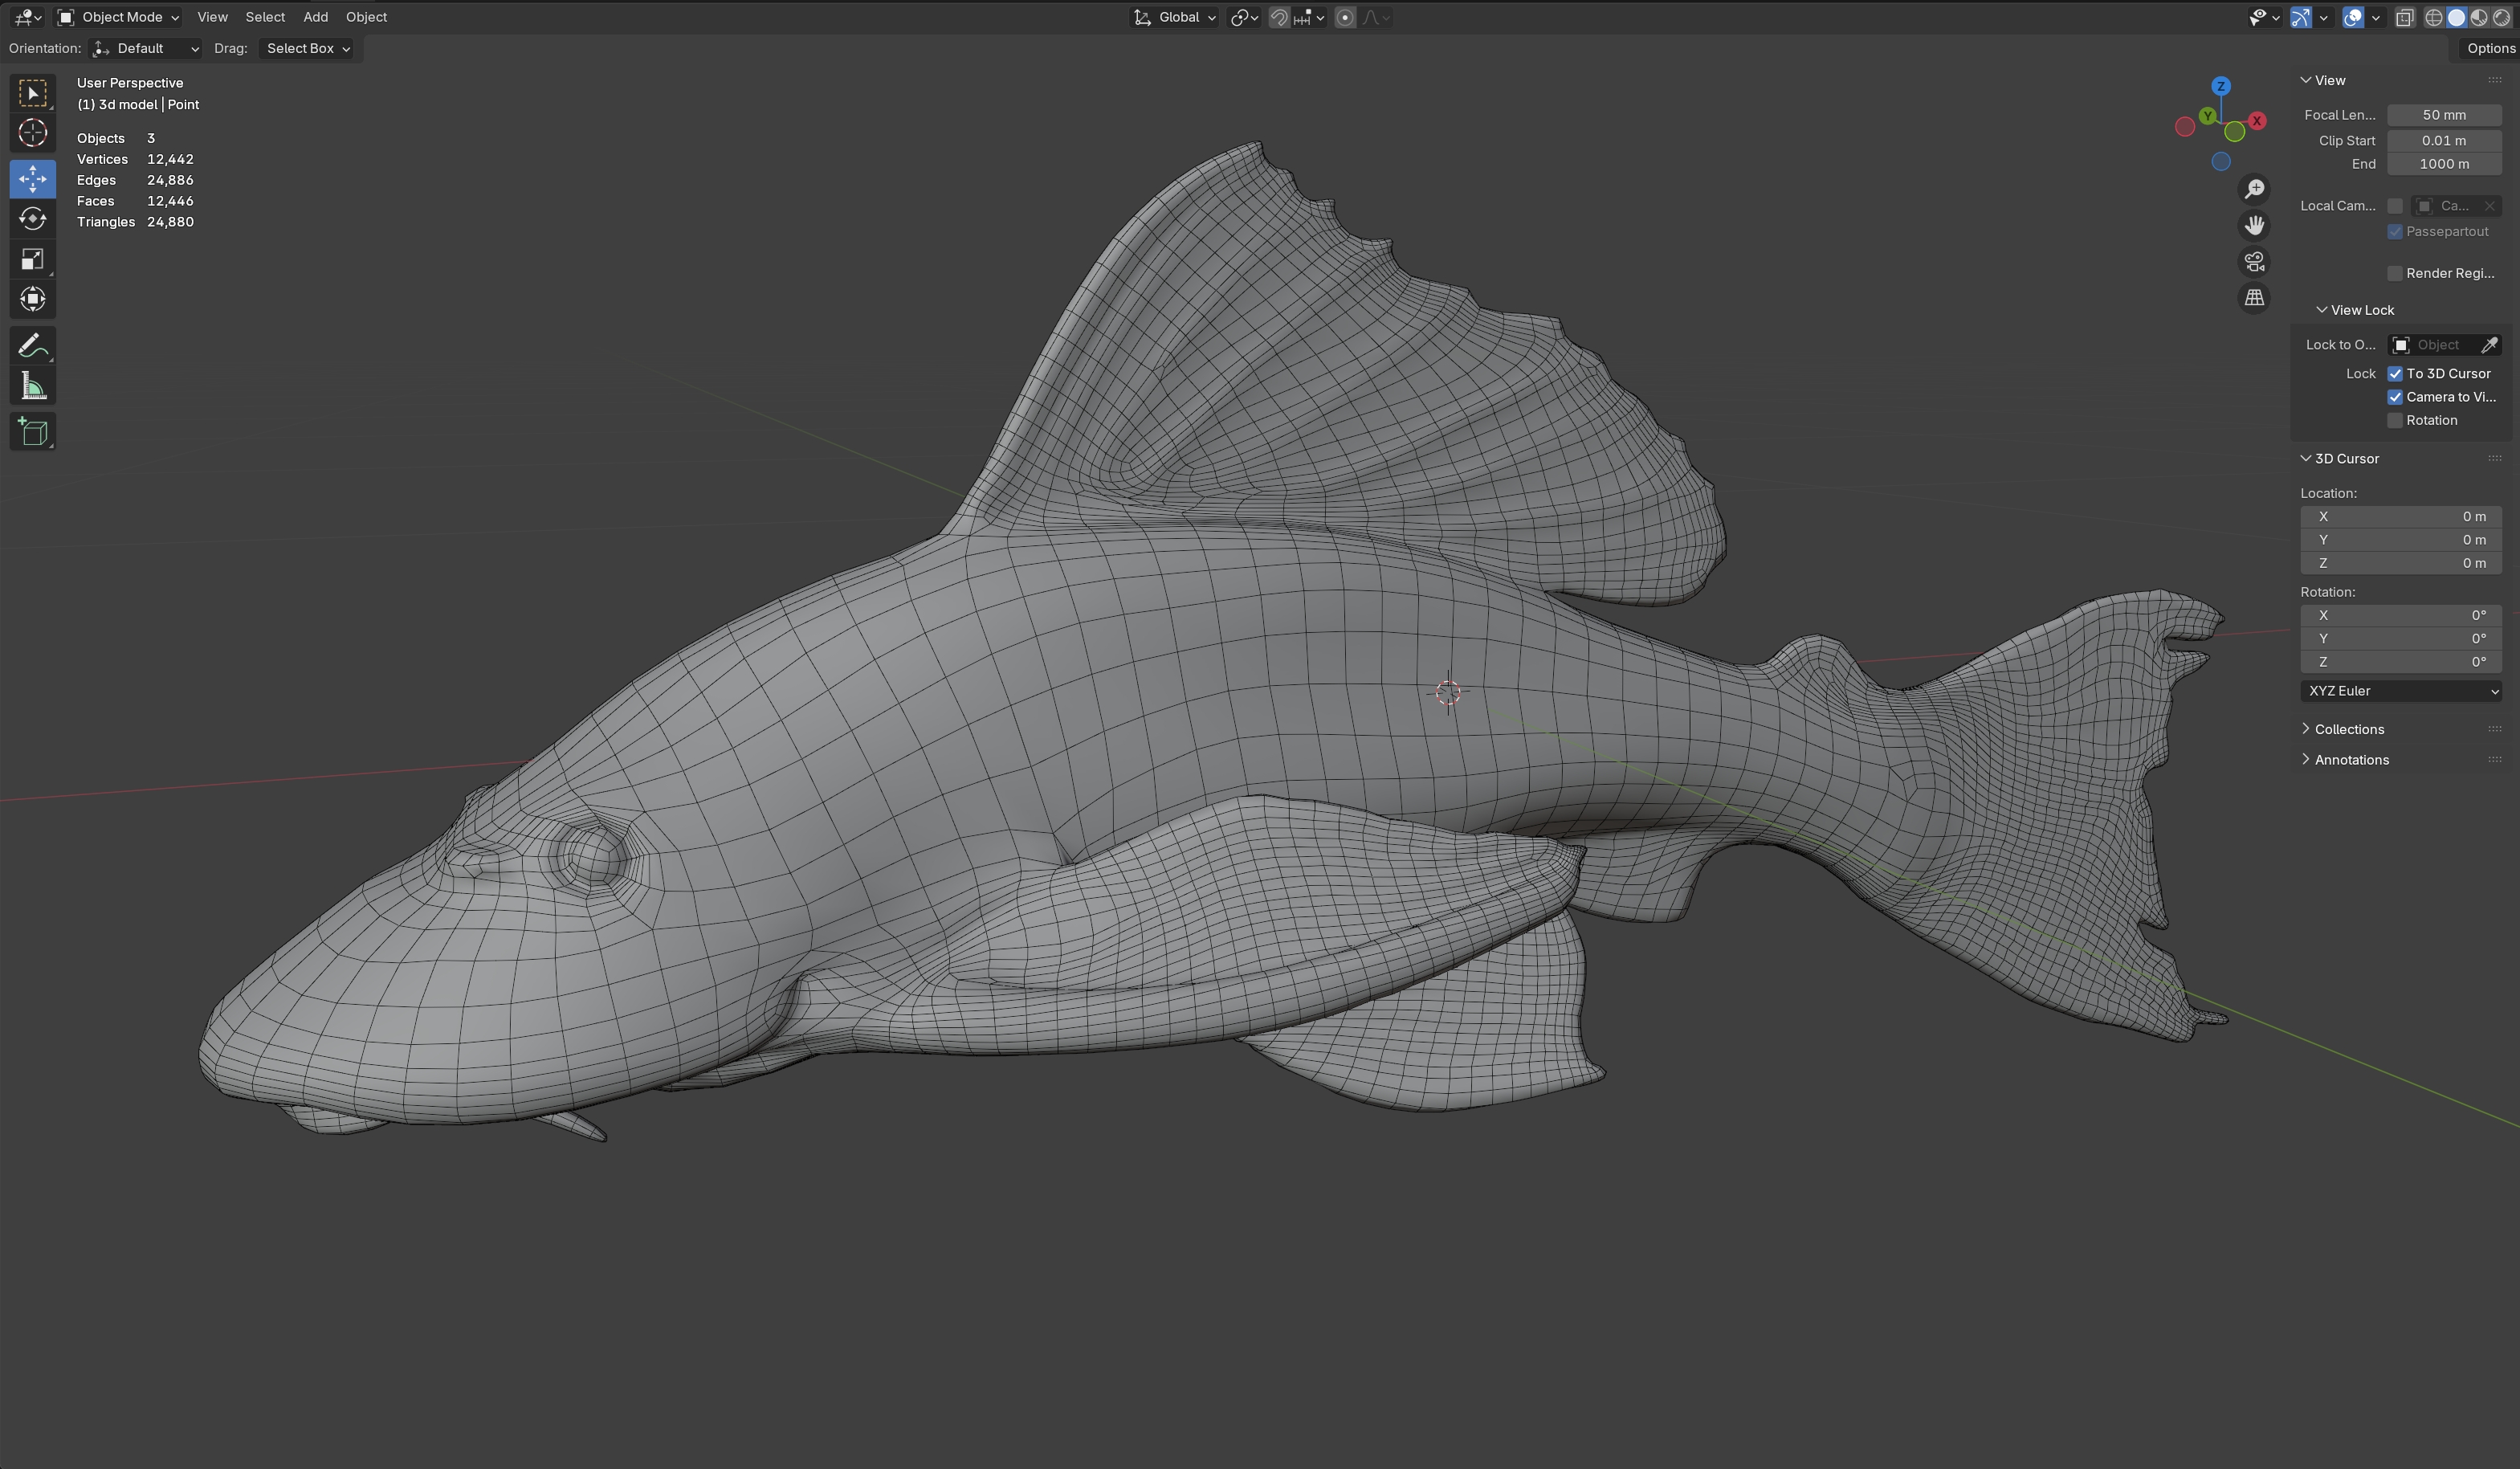Select the Cursor tool in toolbar

click(x=33, y=133)
